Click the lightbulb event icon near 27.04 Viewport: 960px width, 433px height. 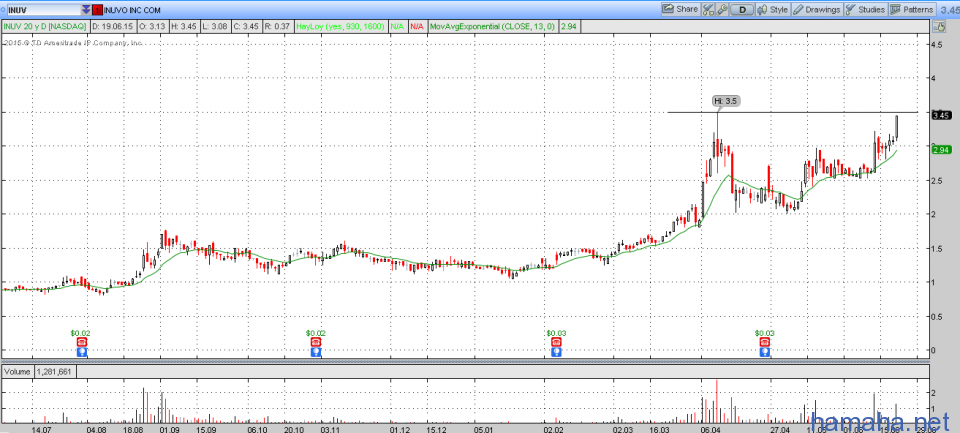(x=764, y=352)
